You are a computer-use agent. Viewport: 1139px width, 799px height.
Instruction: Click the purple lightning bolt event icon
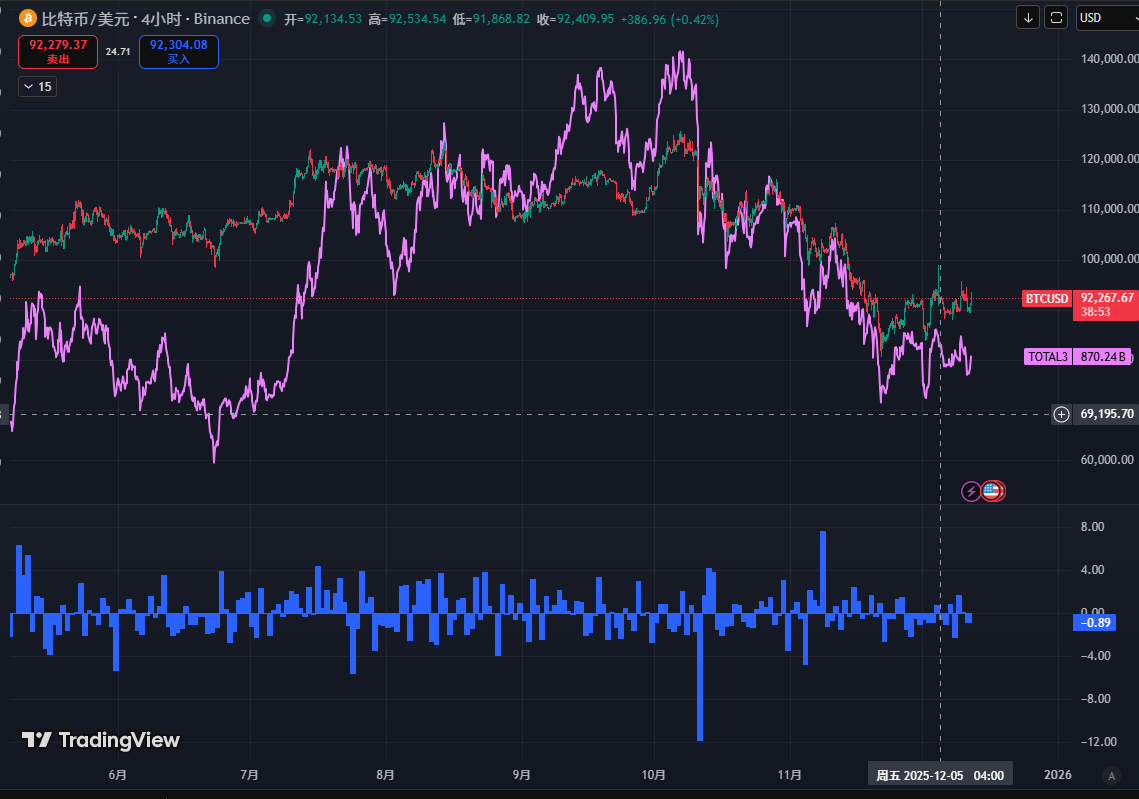[x=970, y=490]
